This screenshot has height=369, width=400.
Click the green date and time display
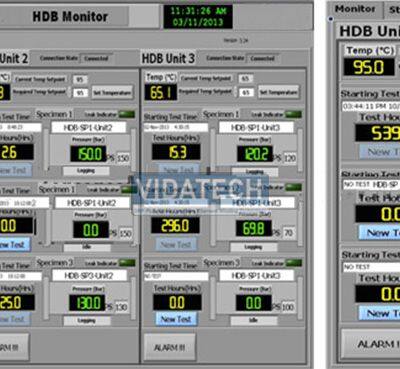click(x=198, y=17)
